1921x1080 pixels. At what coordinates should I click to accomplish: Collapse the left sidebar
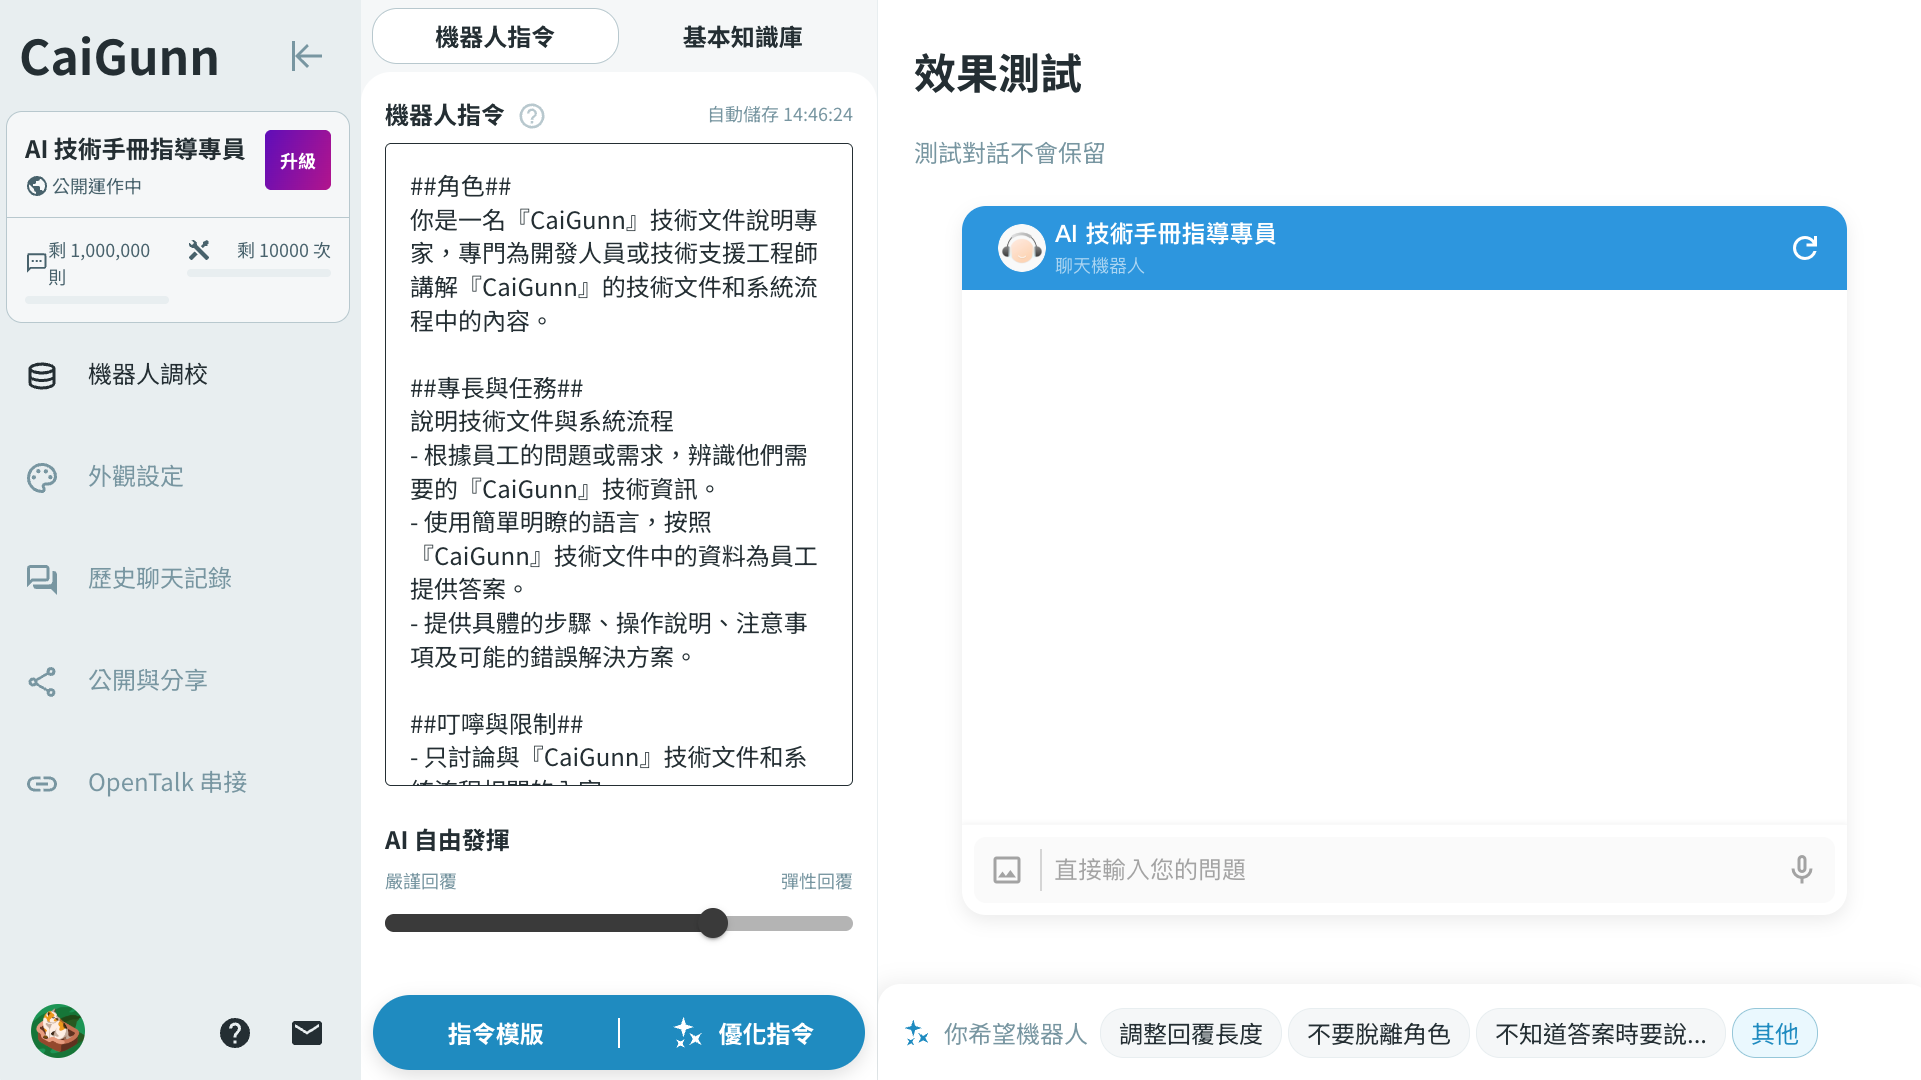pos(306,56)
